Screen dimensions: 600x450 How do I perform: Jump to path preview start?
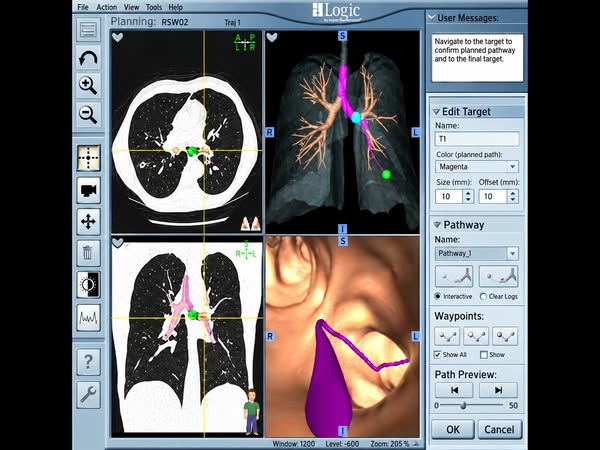click(454, 390)
